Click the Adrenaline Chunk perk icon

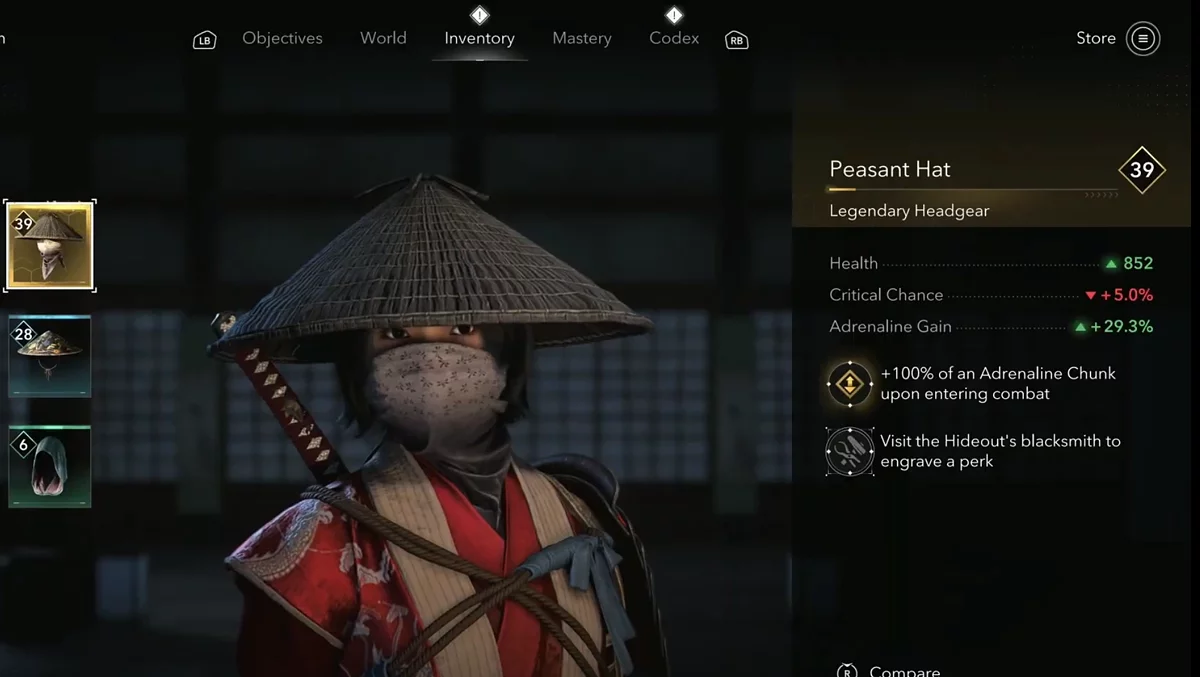coord(850,383)
